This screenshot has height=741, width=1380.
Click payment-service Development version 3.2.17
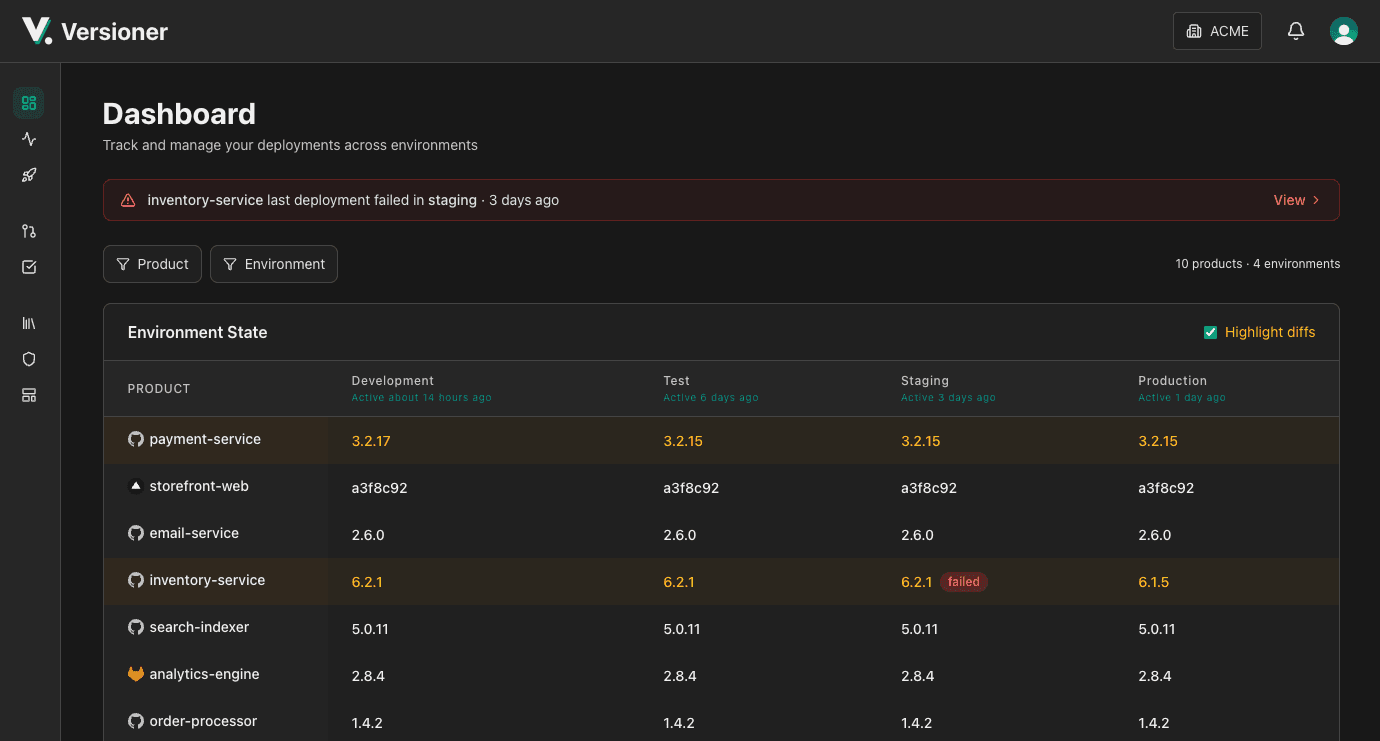click(372, 441)
